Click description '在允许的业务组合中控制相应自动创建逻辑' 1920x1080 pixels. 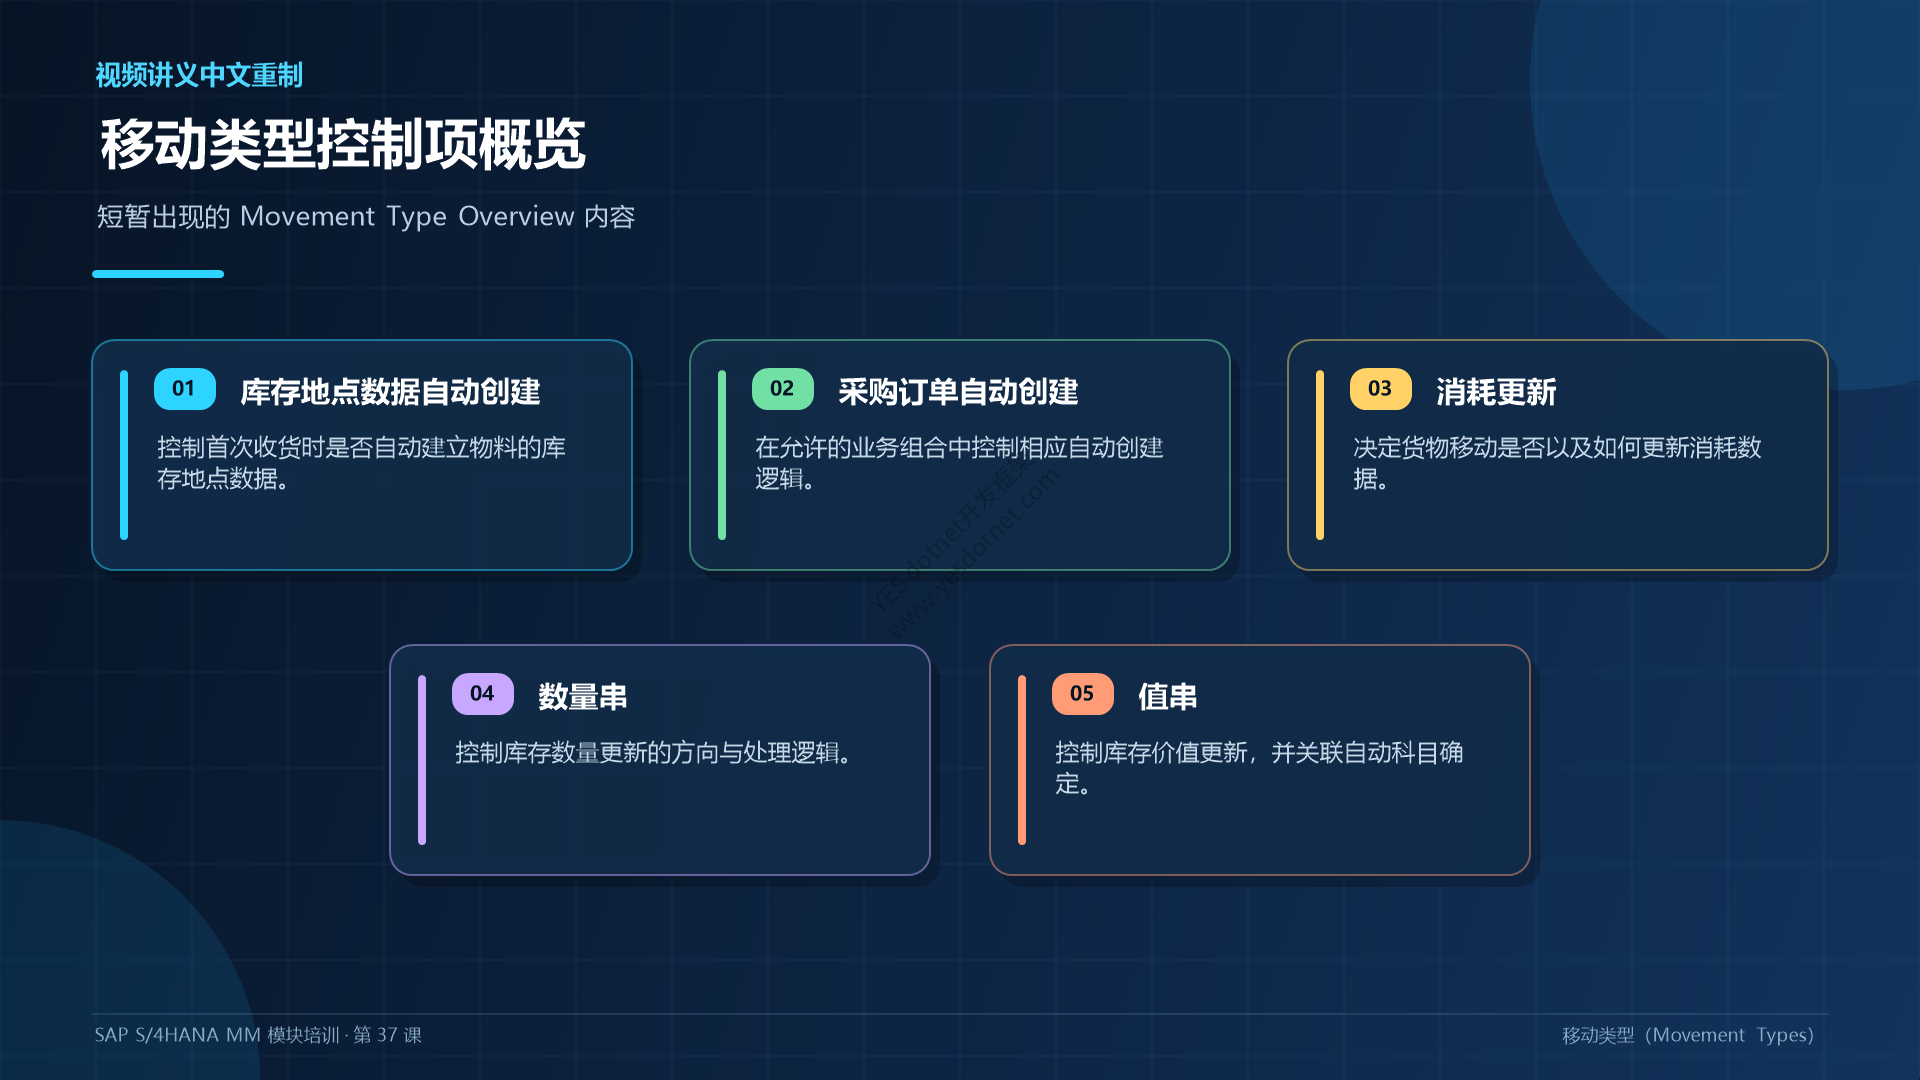click(x=959, y=463)
